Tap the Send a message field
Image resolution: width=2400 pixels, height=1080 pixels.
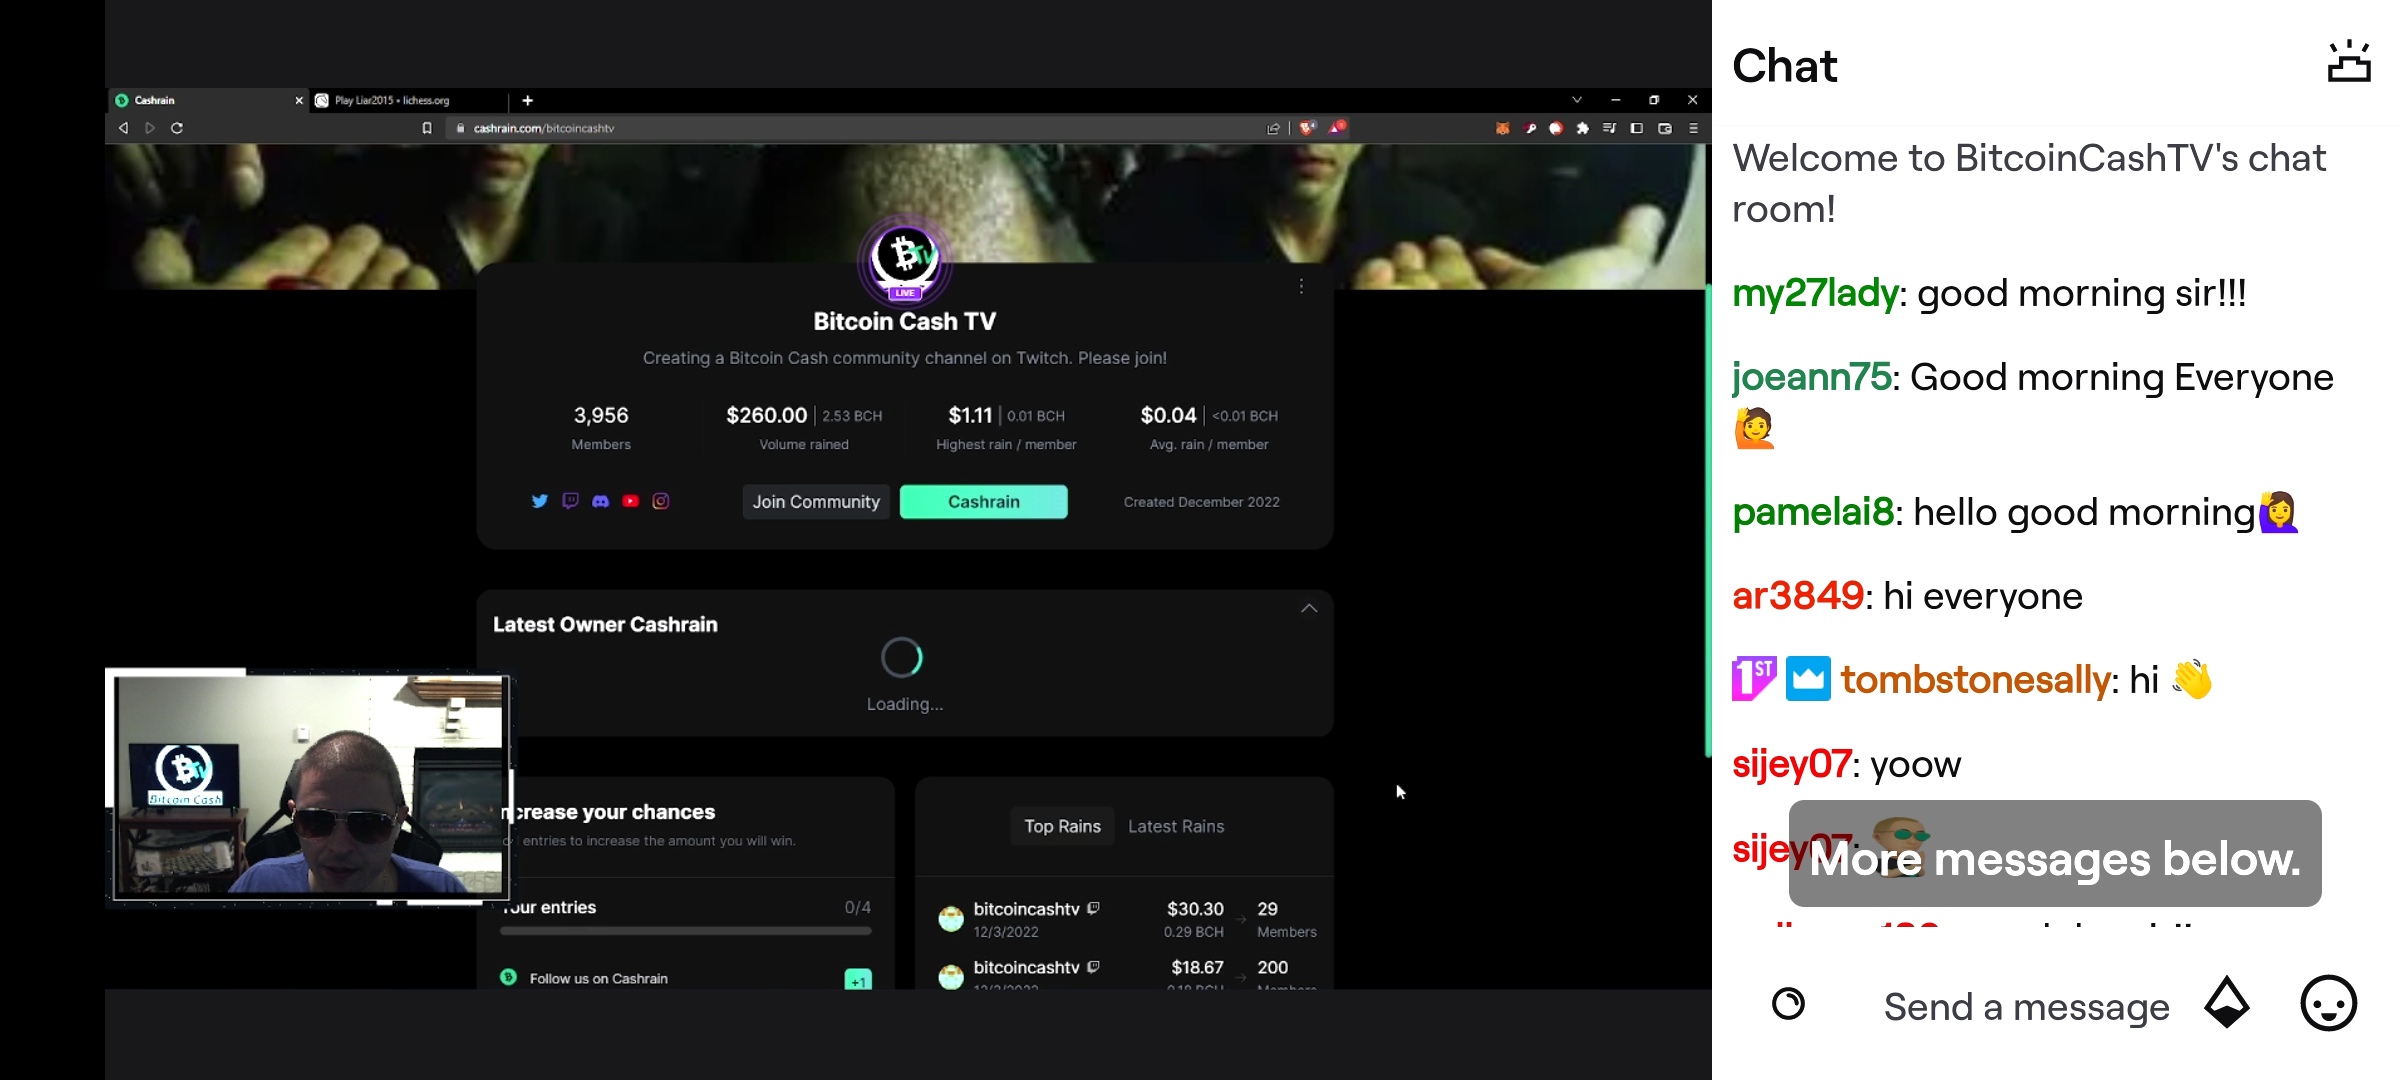tap(2027, 1006)
